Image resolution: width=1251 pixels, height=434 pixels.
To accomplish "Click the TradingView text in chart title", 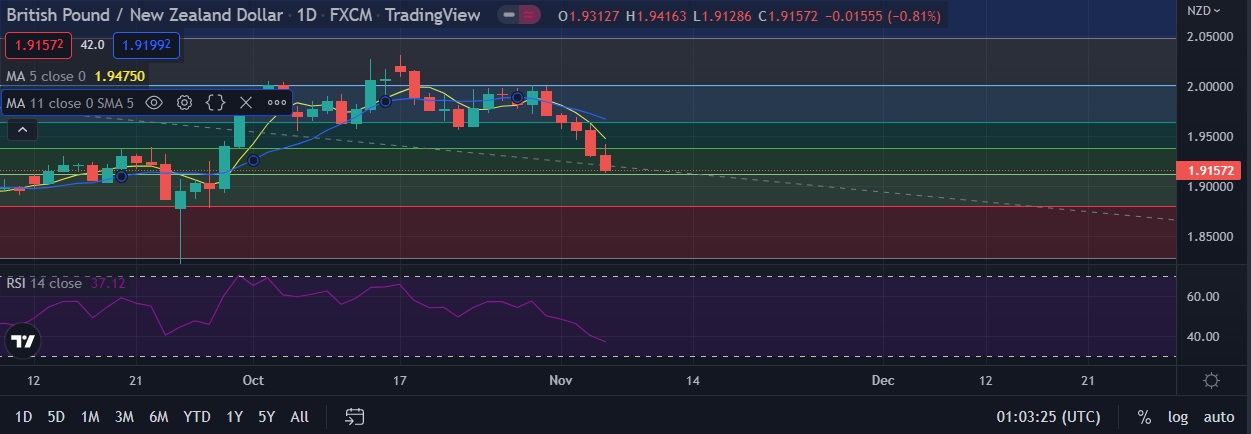I will click(432, 15).
